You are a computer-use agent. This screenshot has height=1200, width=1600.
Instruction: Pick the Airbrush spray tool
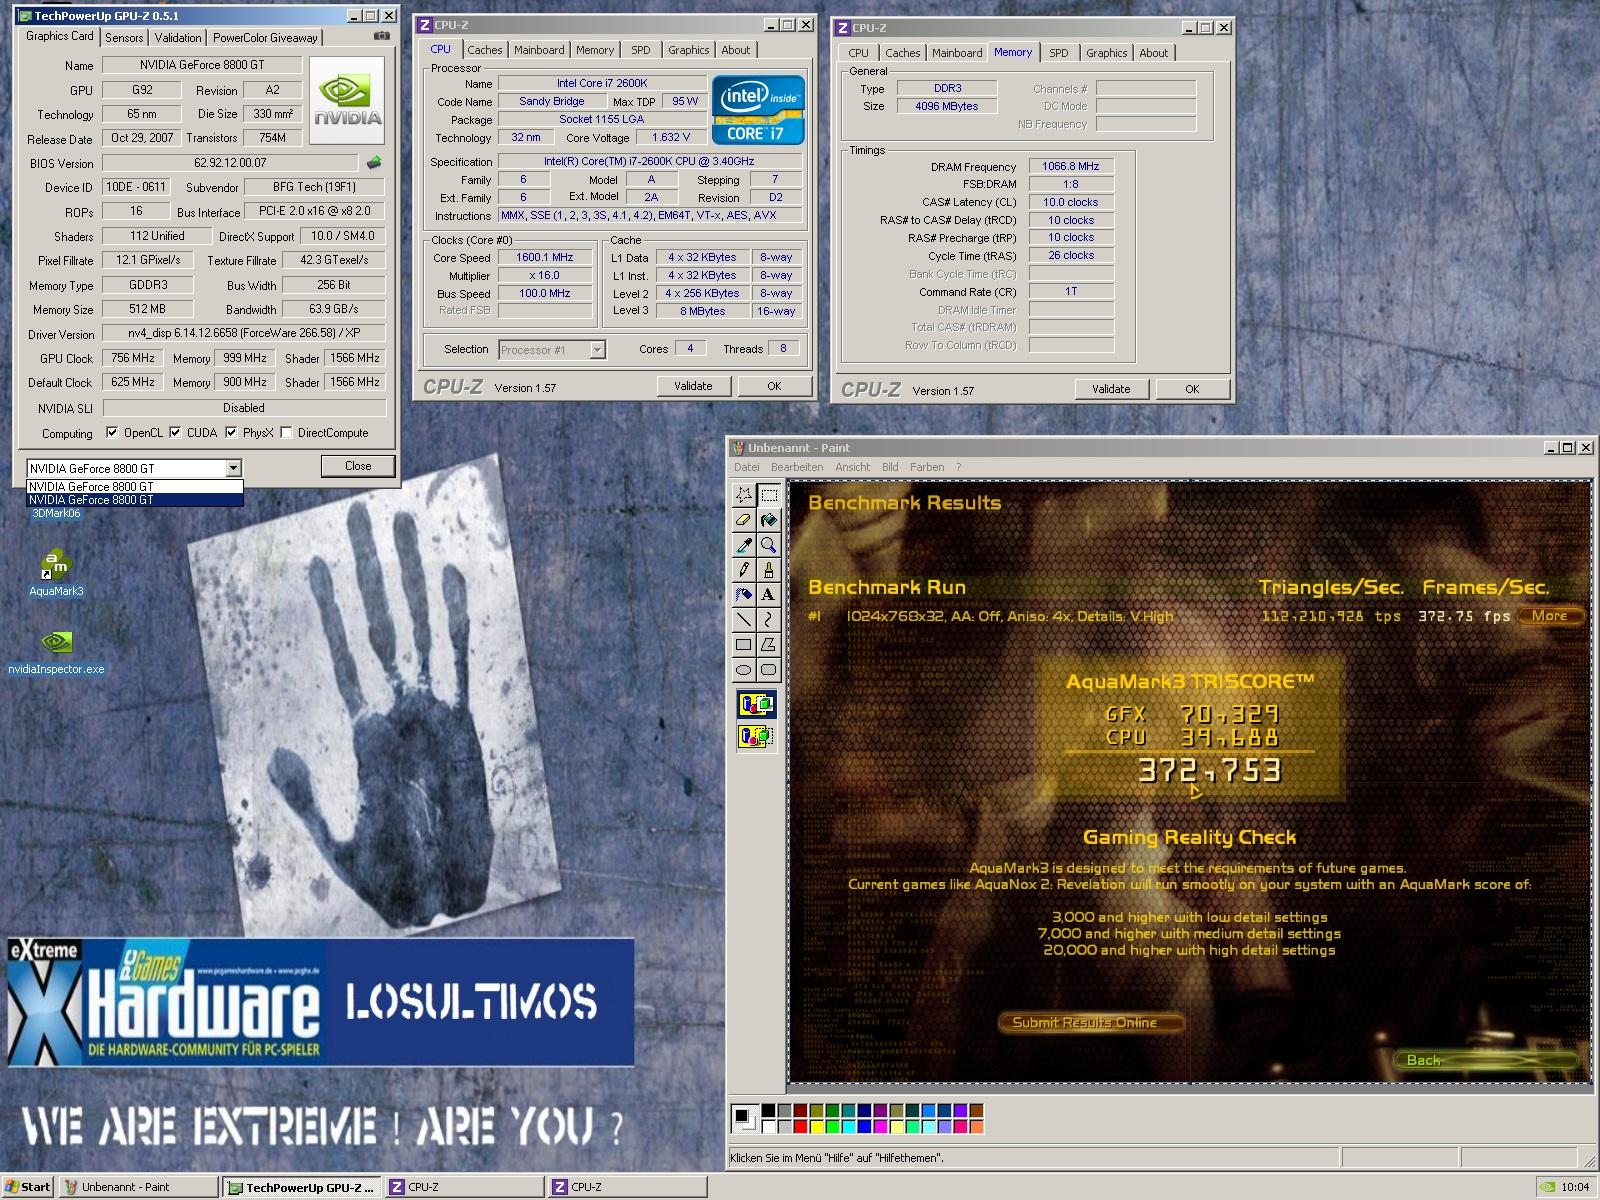click(744, 595)
